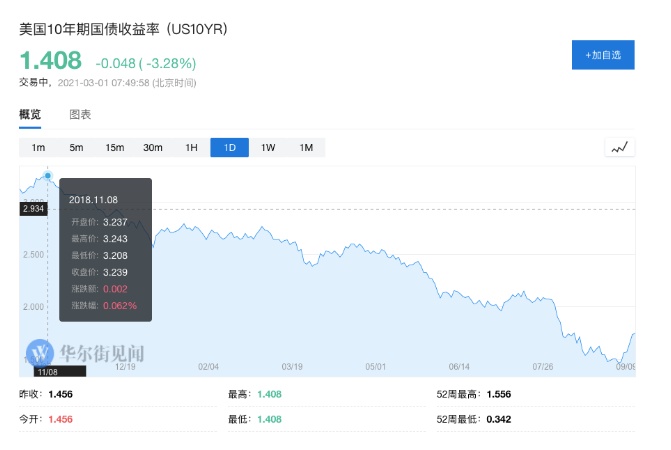Image resolution: width=671 pixels, height=450 pixels.
Task: Open the line chart style icon
Action: (x=620, y=148)
